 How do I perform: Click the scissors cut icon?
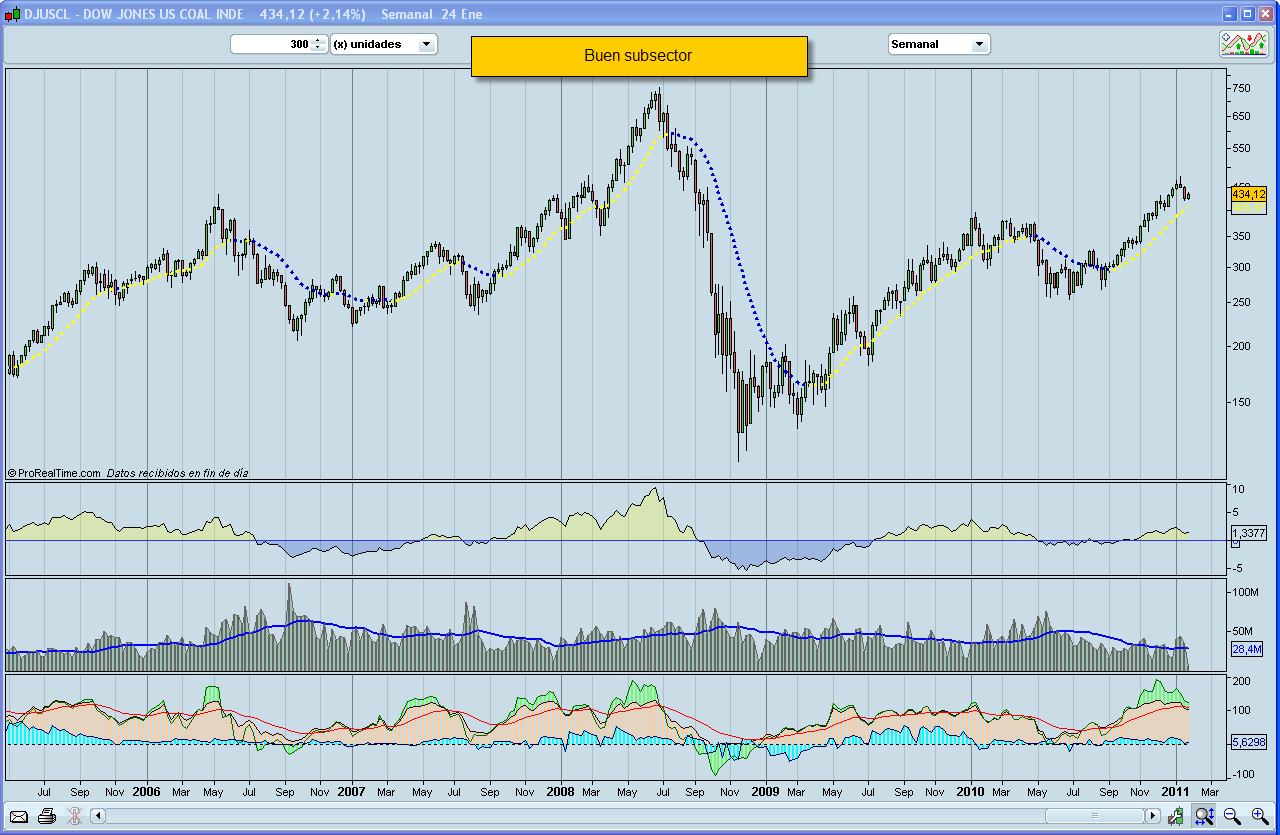(x=73, y=816)
